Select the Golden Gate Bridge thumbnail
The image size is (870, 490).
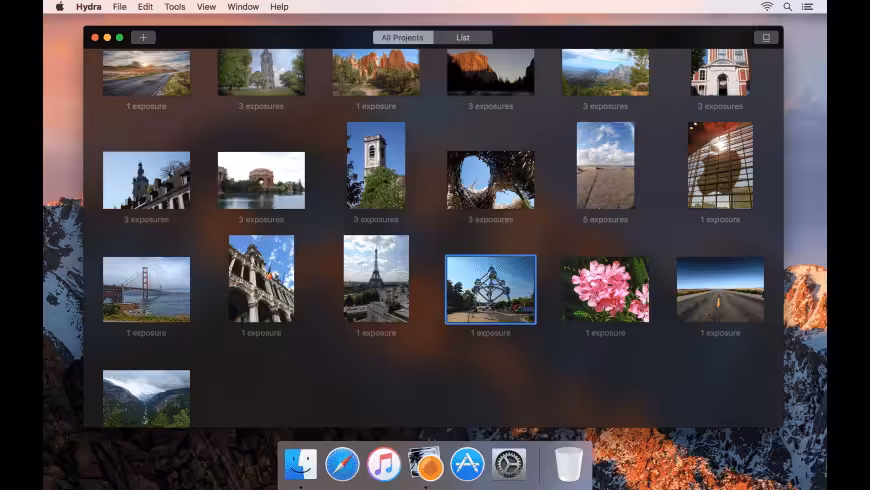tap(146, 289)
